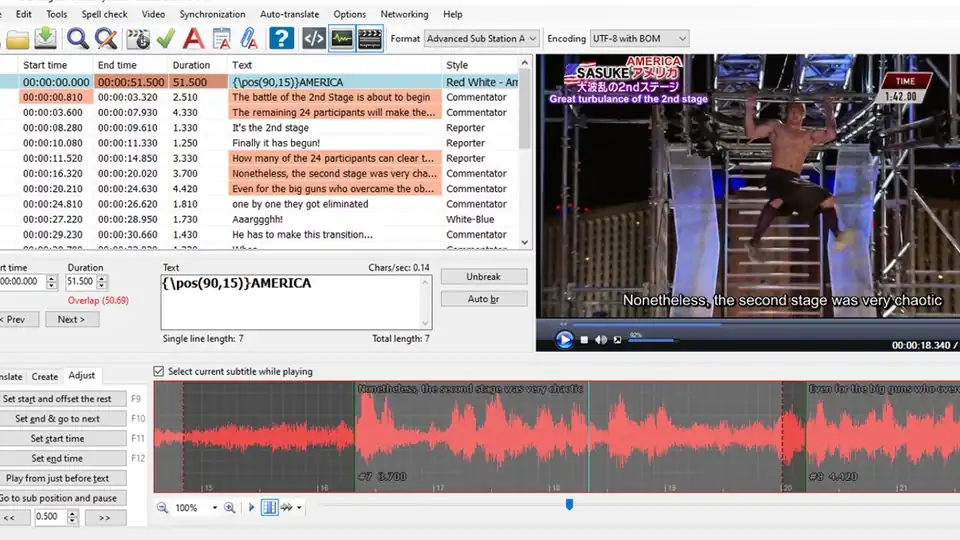Click Set start and offset the rest
Image resolution: width=960 pixels, height=540 pixels.
[x=61, y=399]
